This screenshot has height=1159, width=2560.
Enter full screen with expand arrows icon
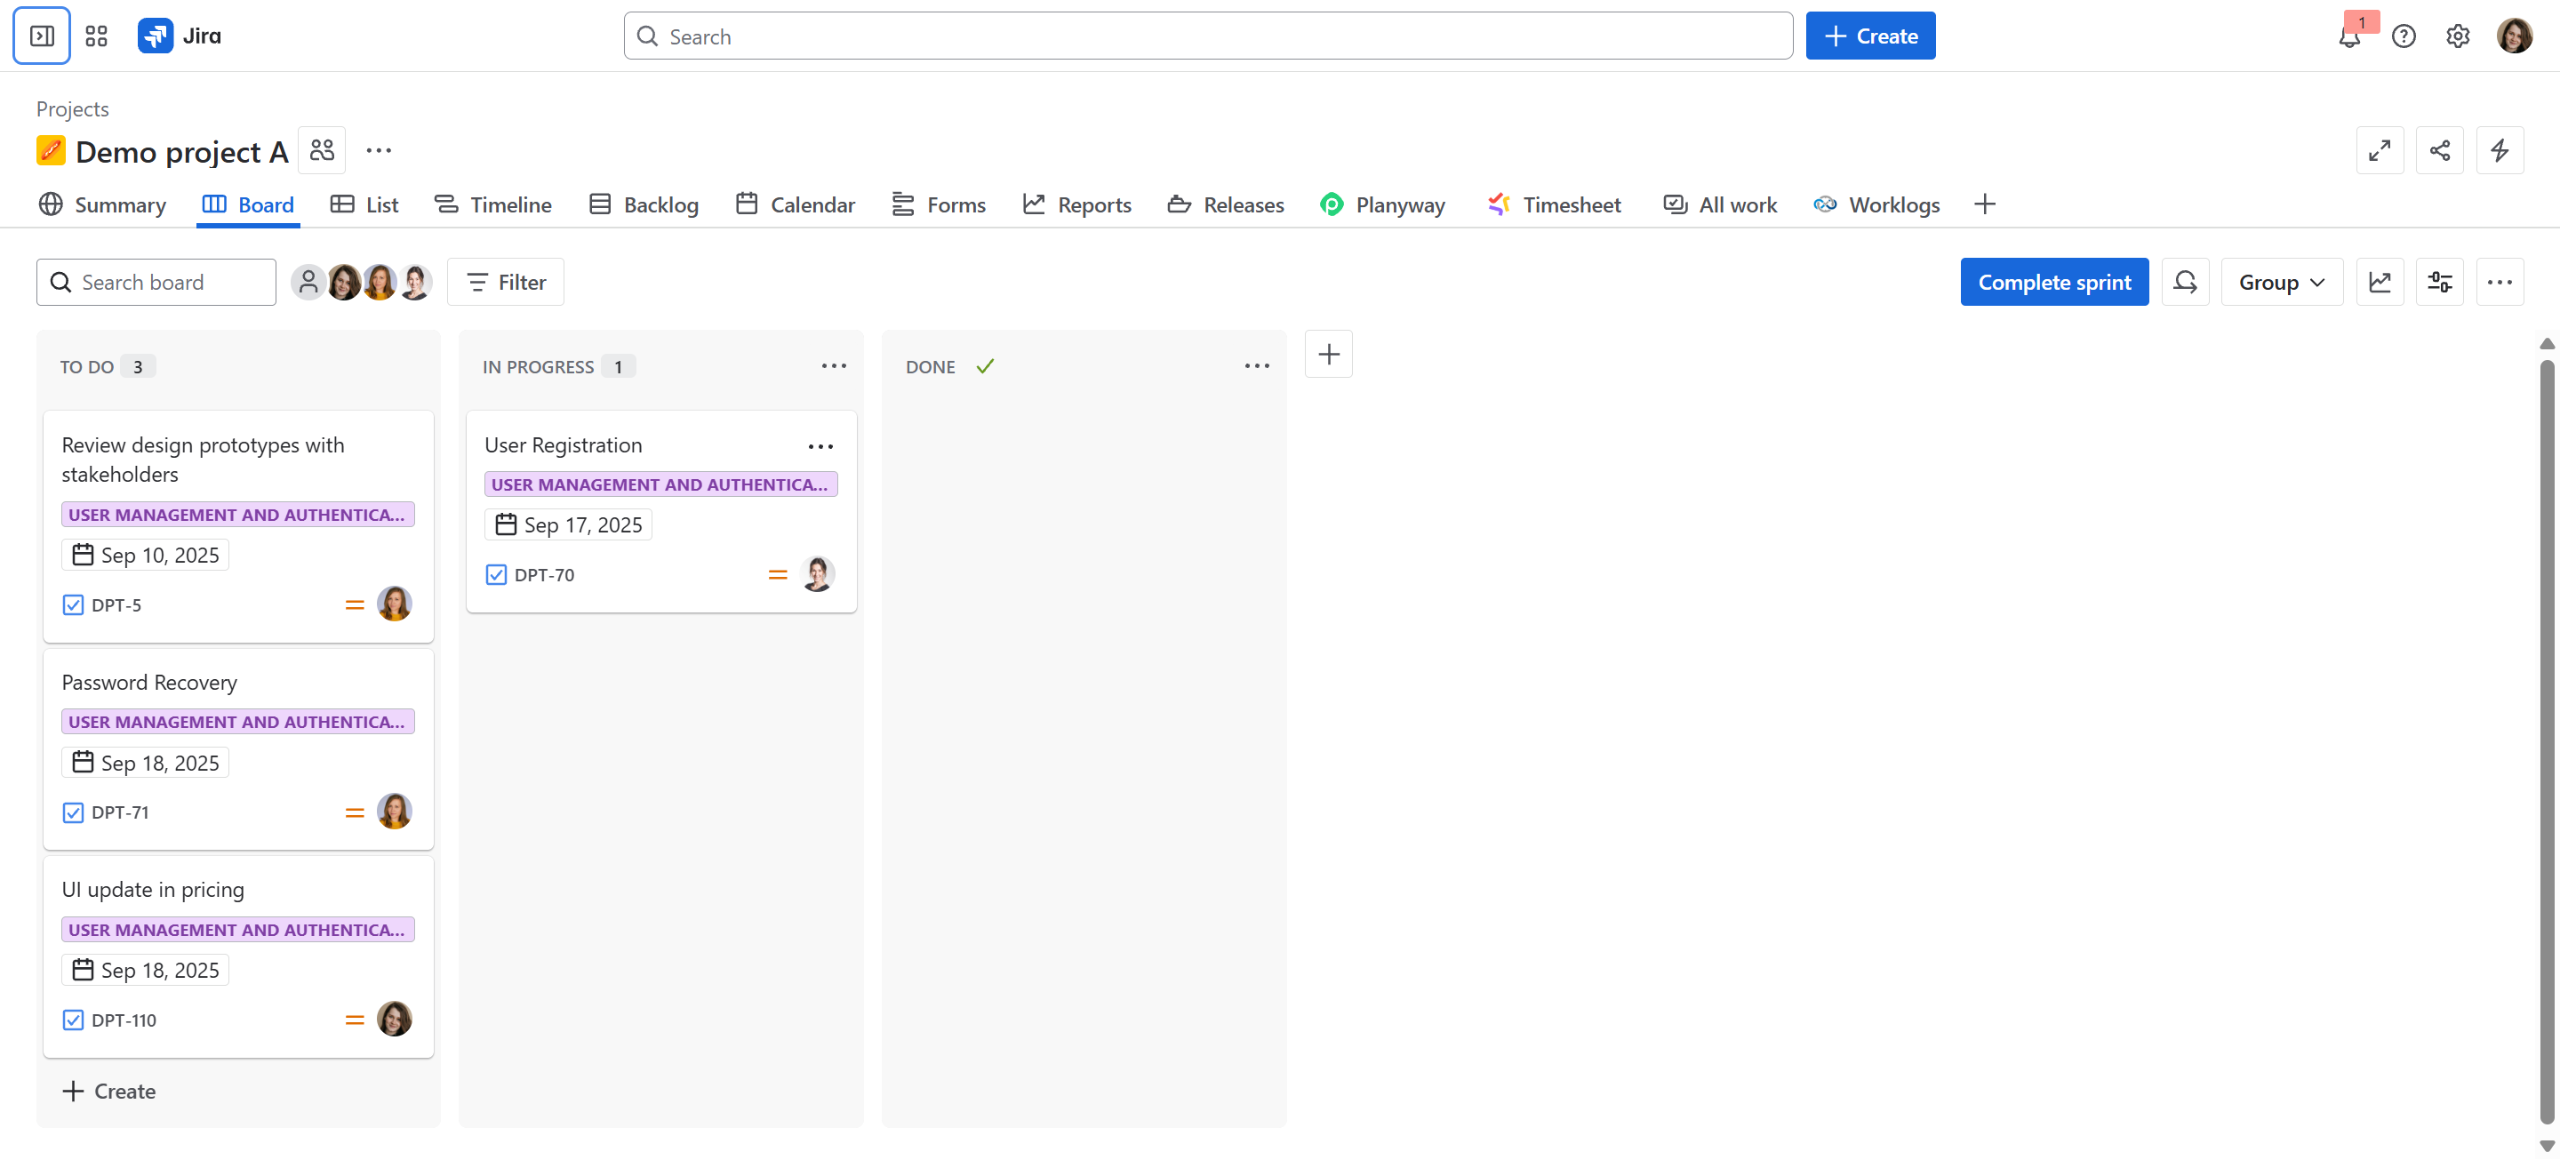coord(2379,150)
